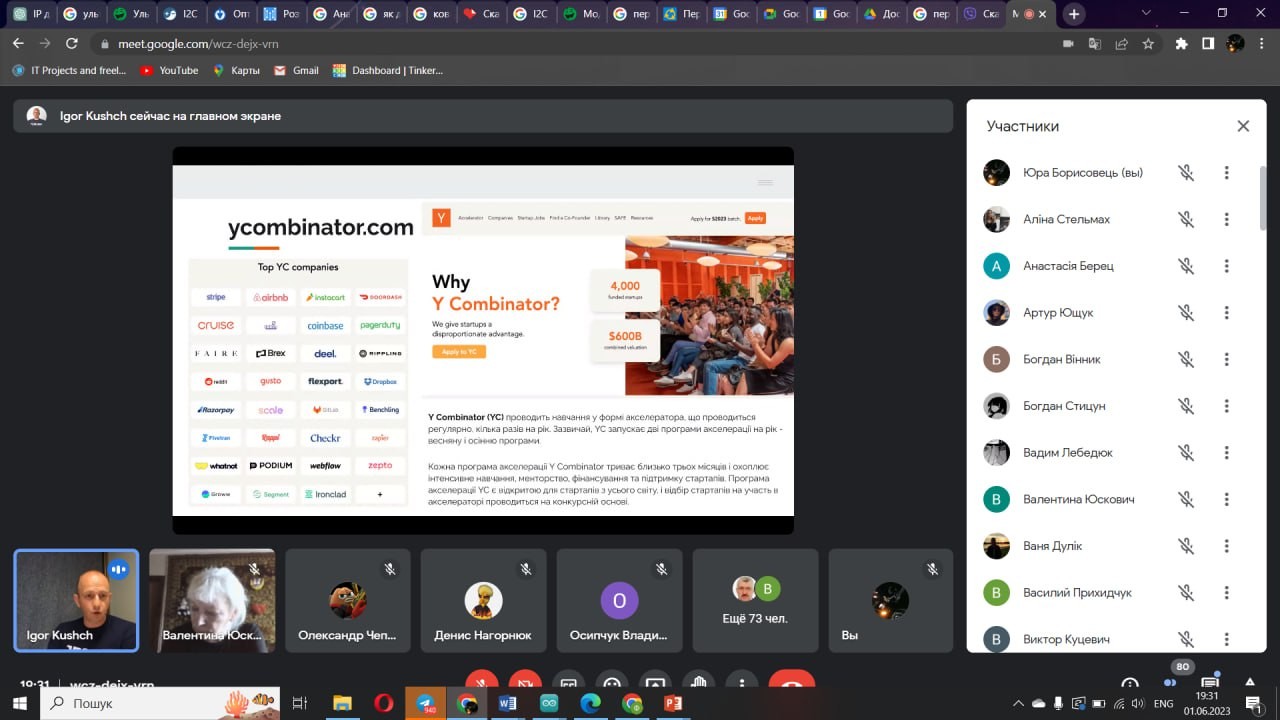Mute microphone of Богдан Вінник

tap(1186, 359)
